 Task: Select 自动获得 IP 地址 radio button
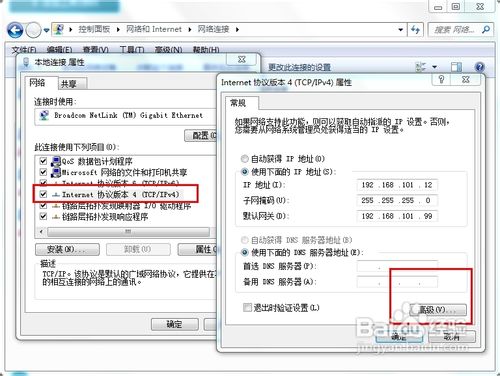245,159
